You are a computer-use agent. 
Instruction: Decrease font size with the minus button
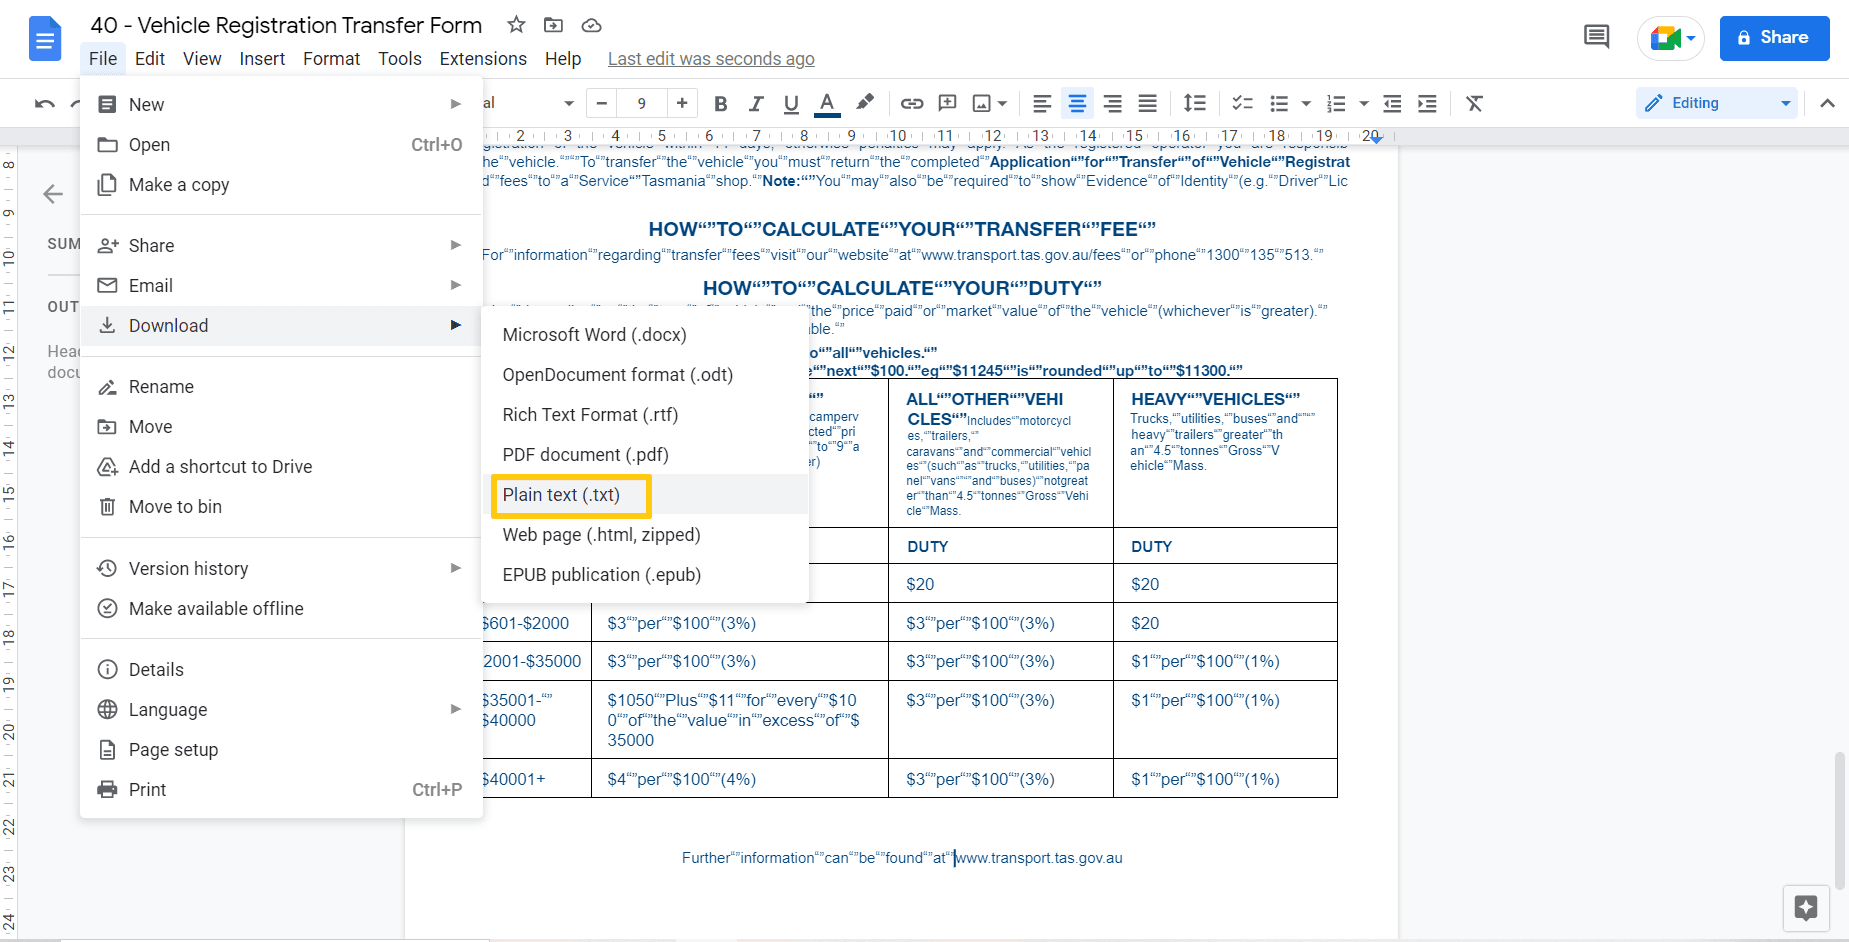[x=601, y=103]
